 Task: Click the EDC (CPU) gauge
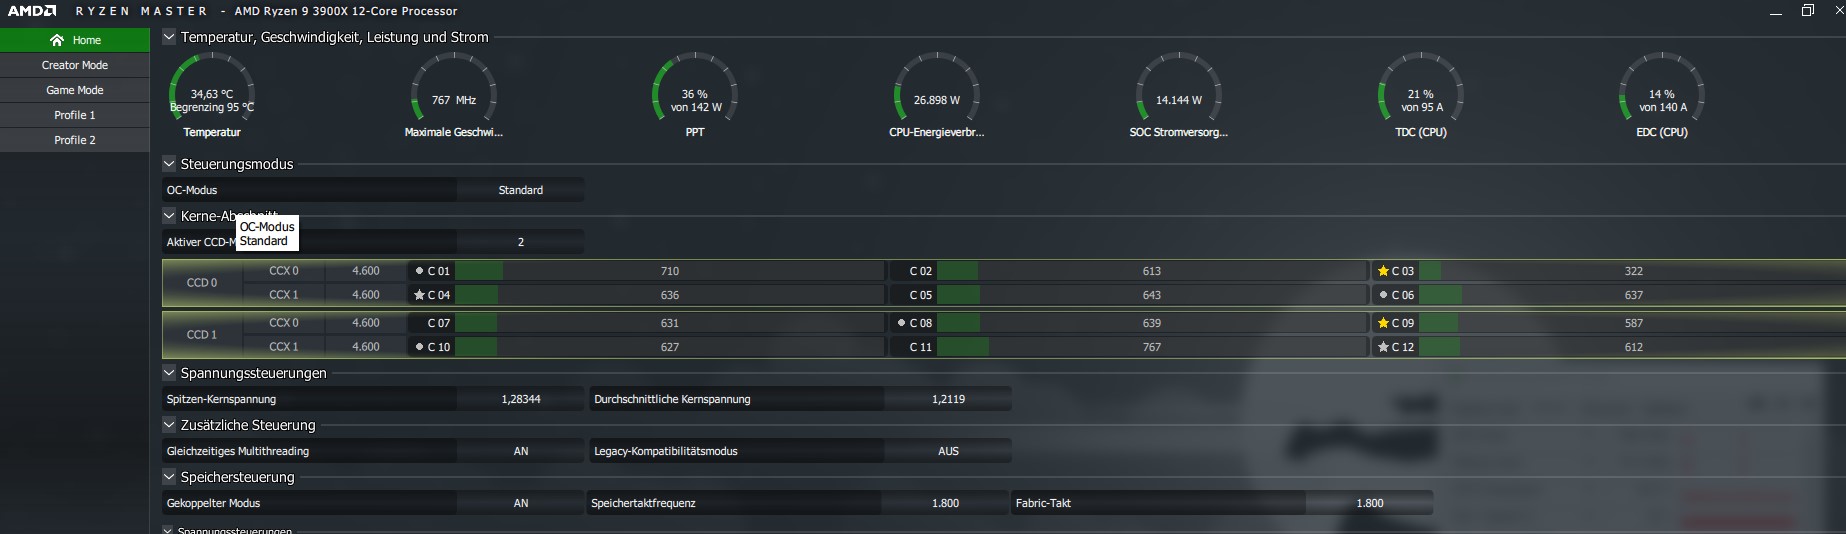coord(1662,95)
